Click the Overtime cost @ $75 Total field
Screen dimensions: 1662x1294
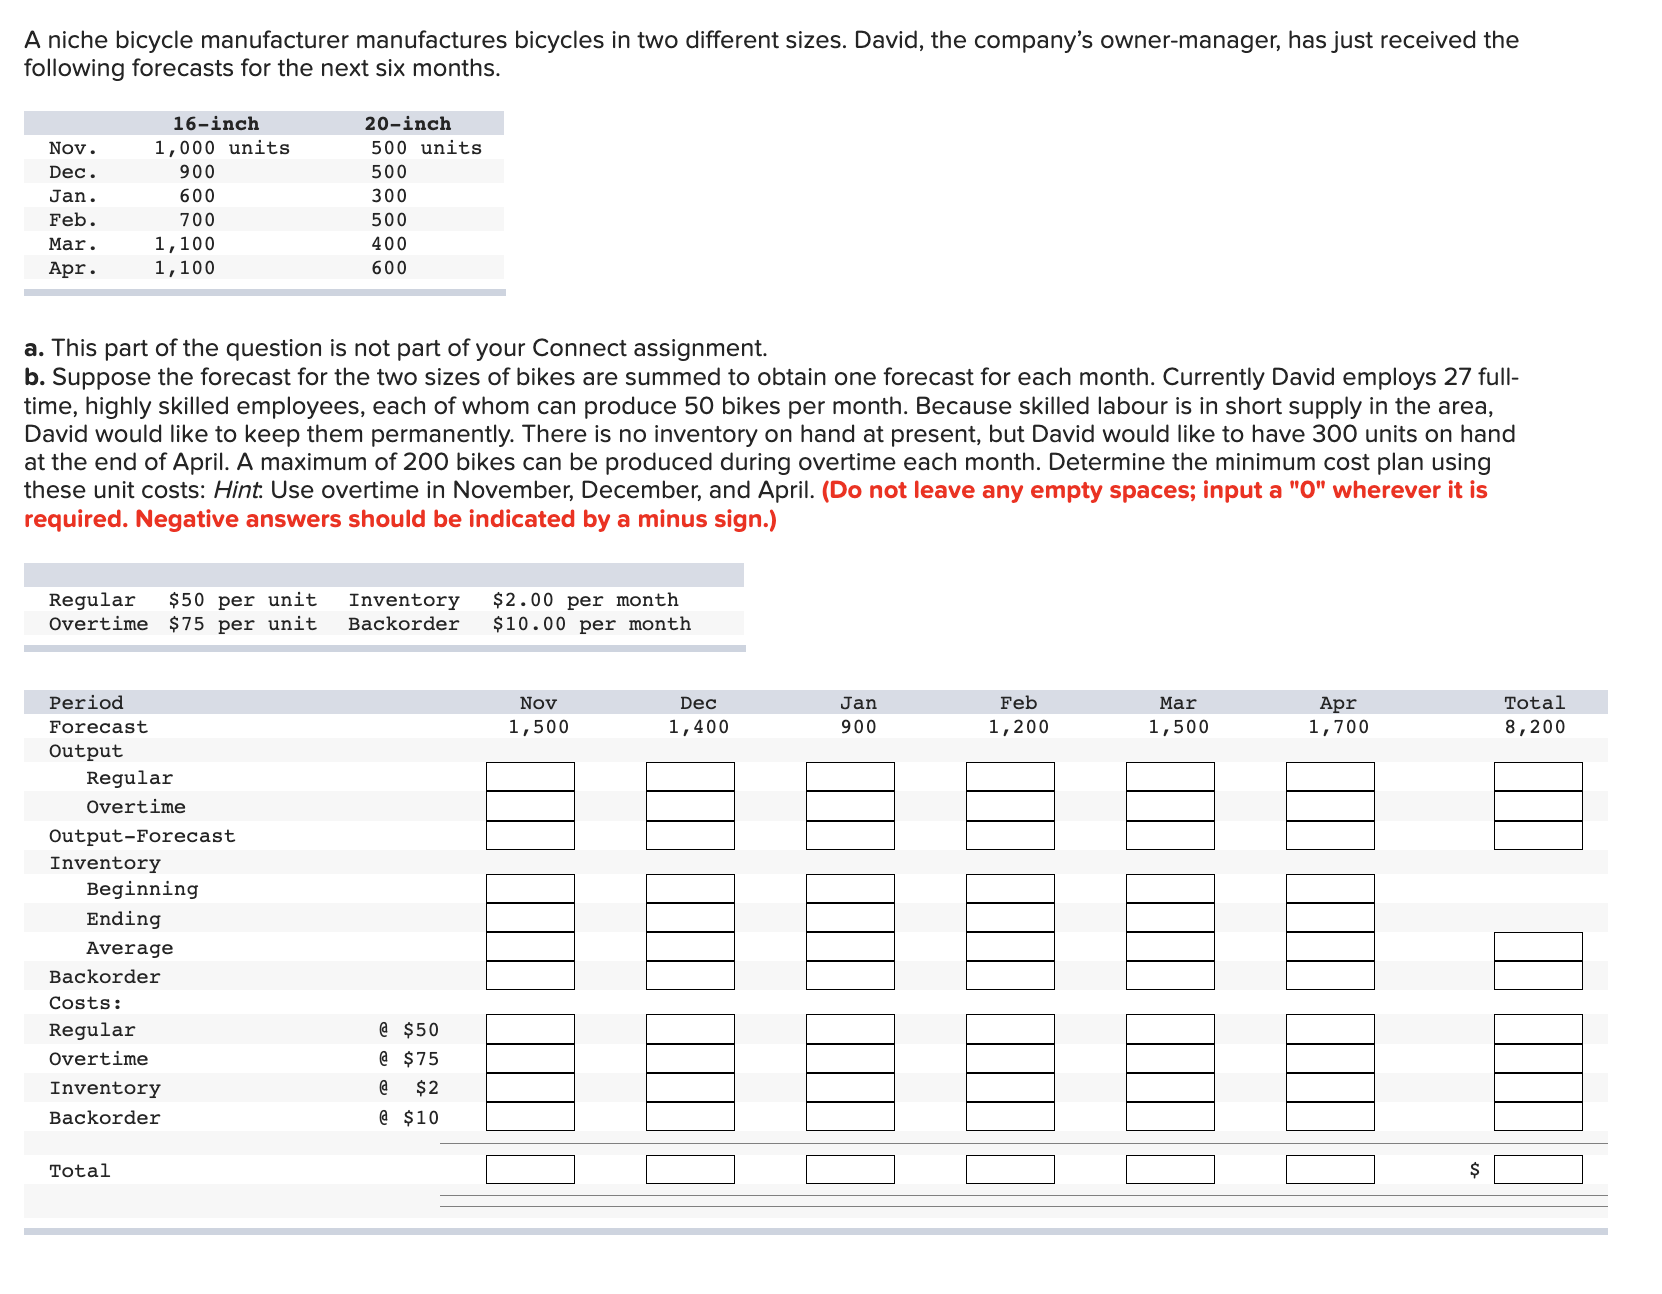point(1538,1058)
